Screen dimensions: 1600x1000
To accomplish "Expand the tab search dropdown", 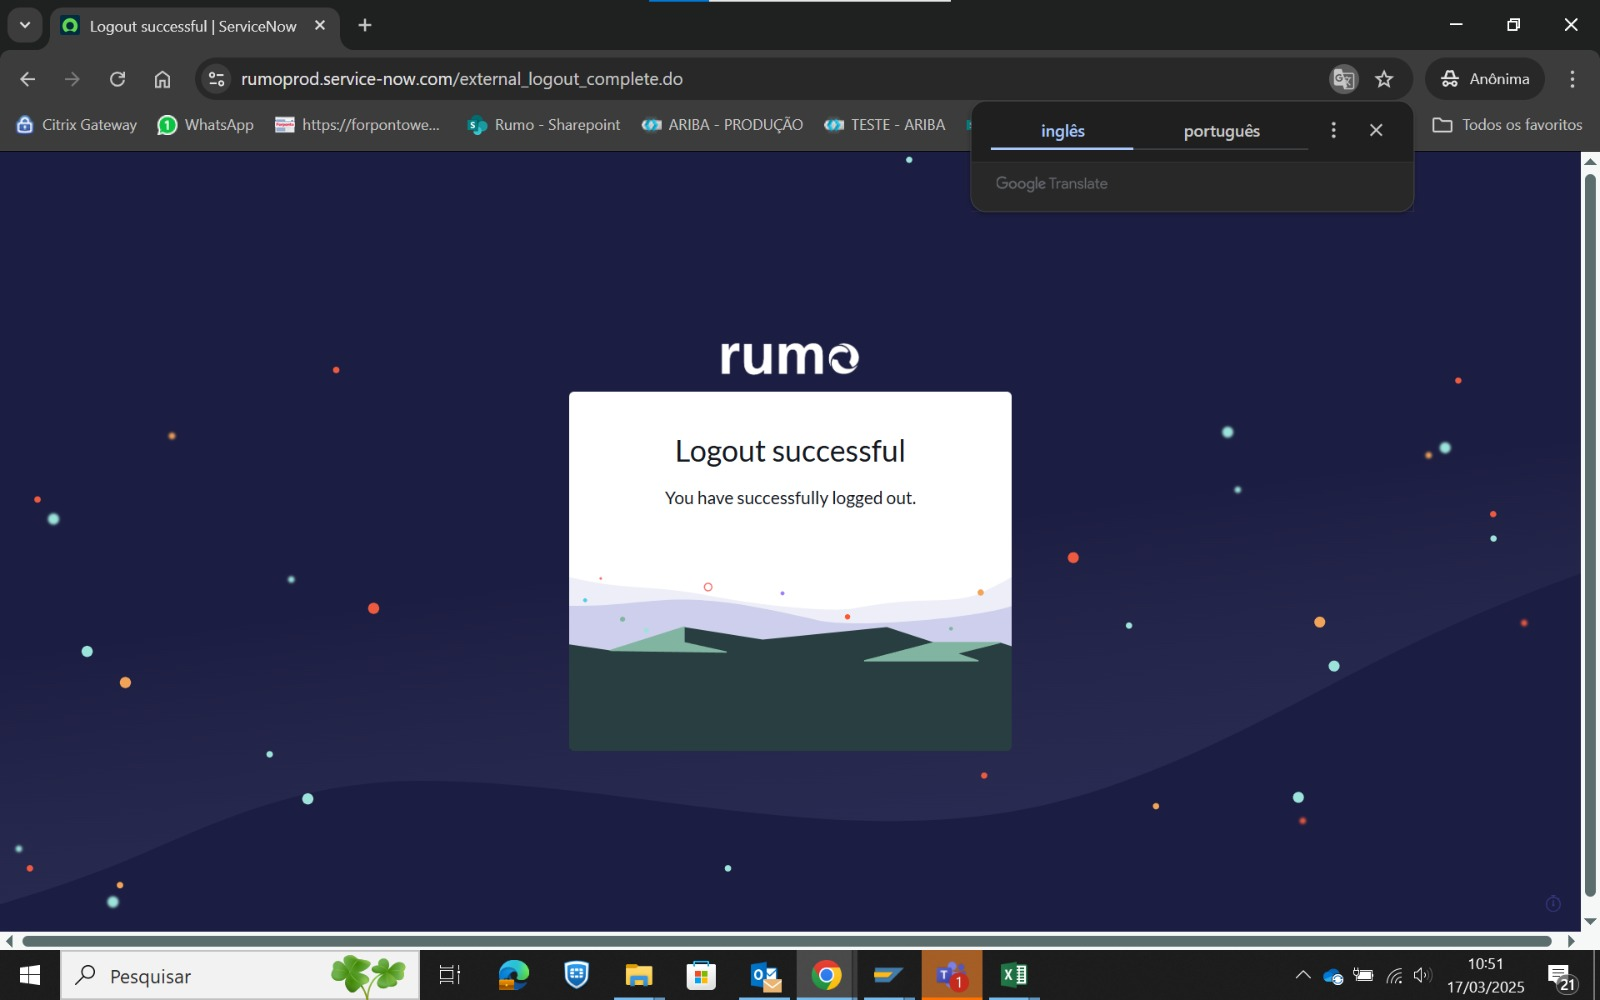I will pyautogui.click(x=25, y=26).
